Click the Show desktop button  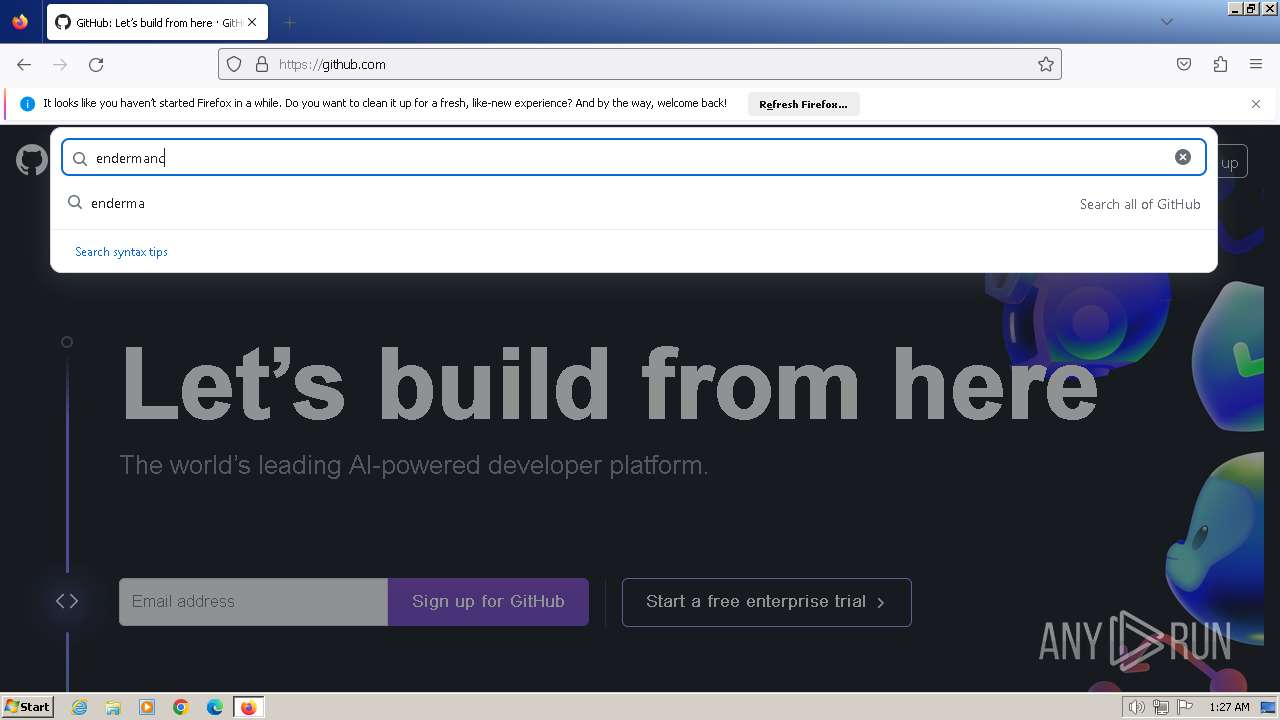pos(1268,707)
